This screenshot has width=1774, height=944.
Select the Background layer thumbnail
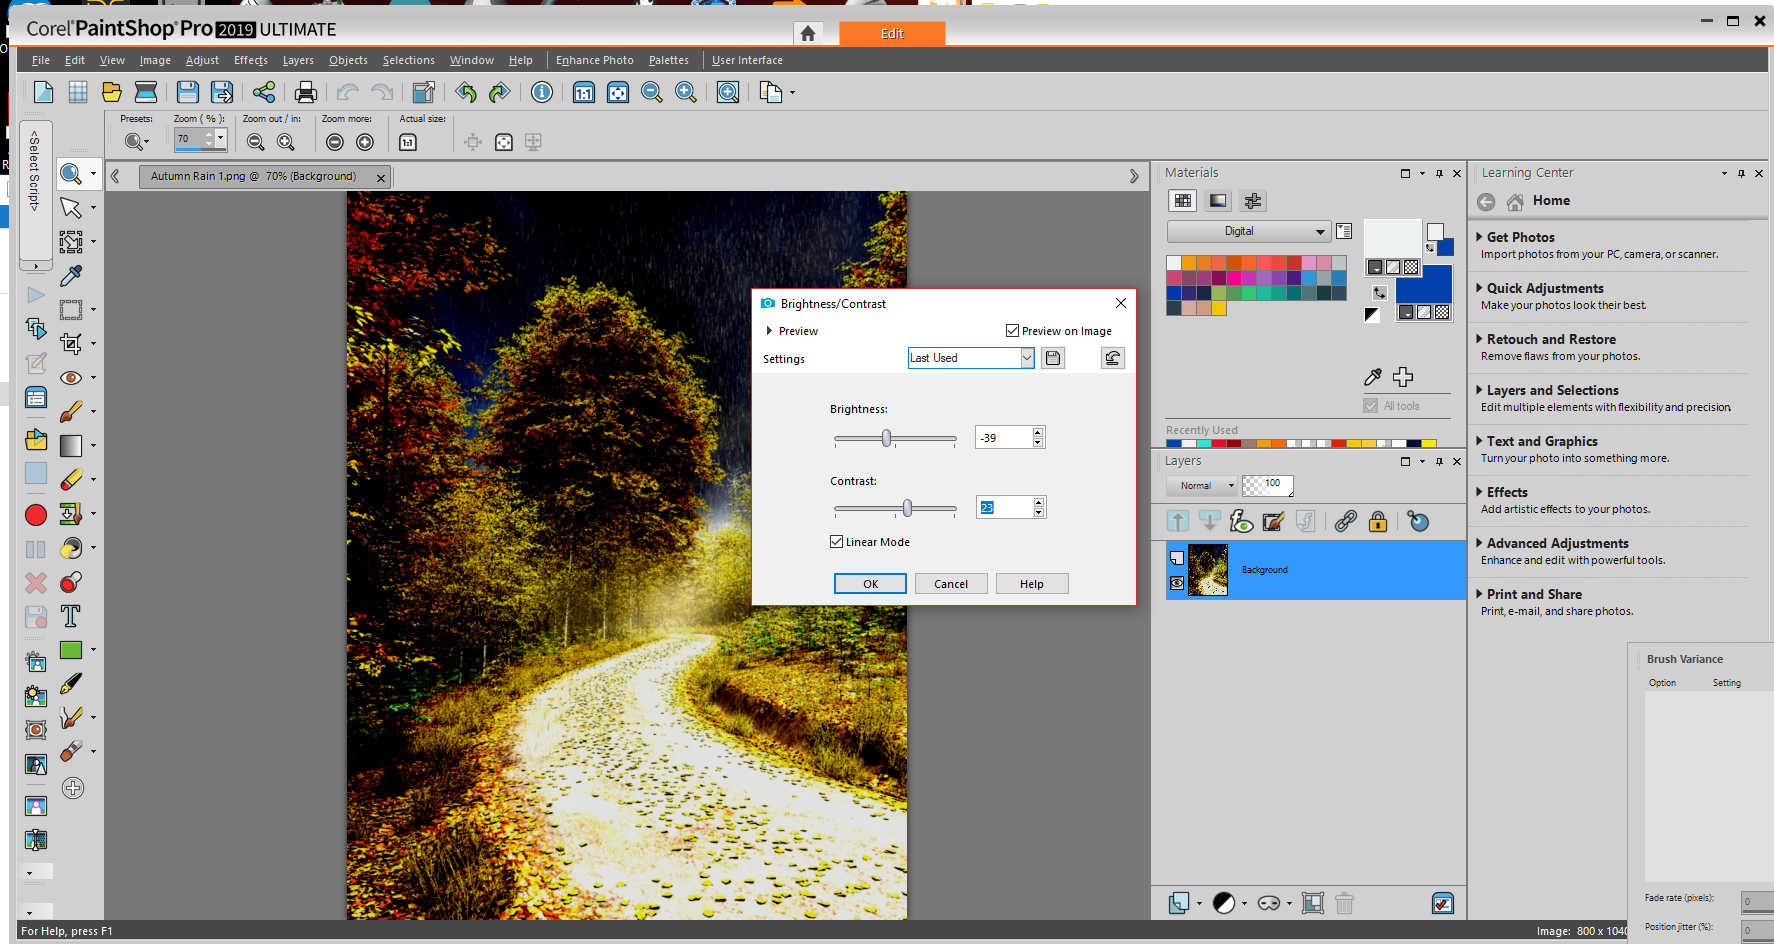click(x=1208, y=570)
